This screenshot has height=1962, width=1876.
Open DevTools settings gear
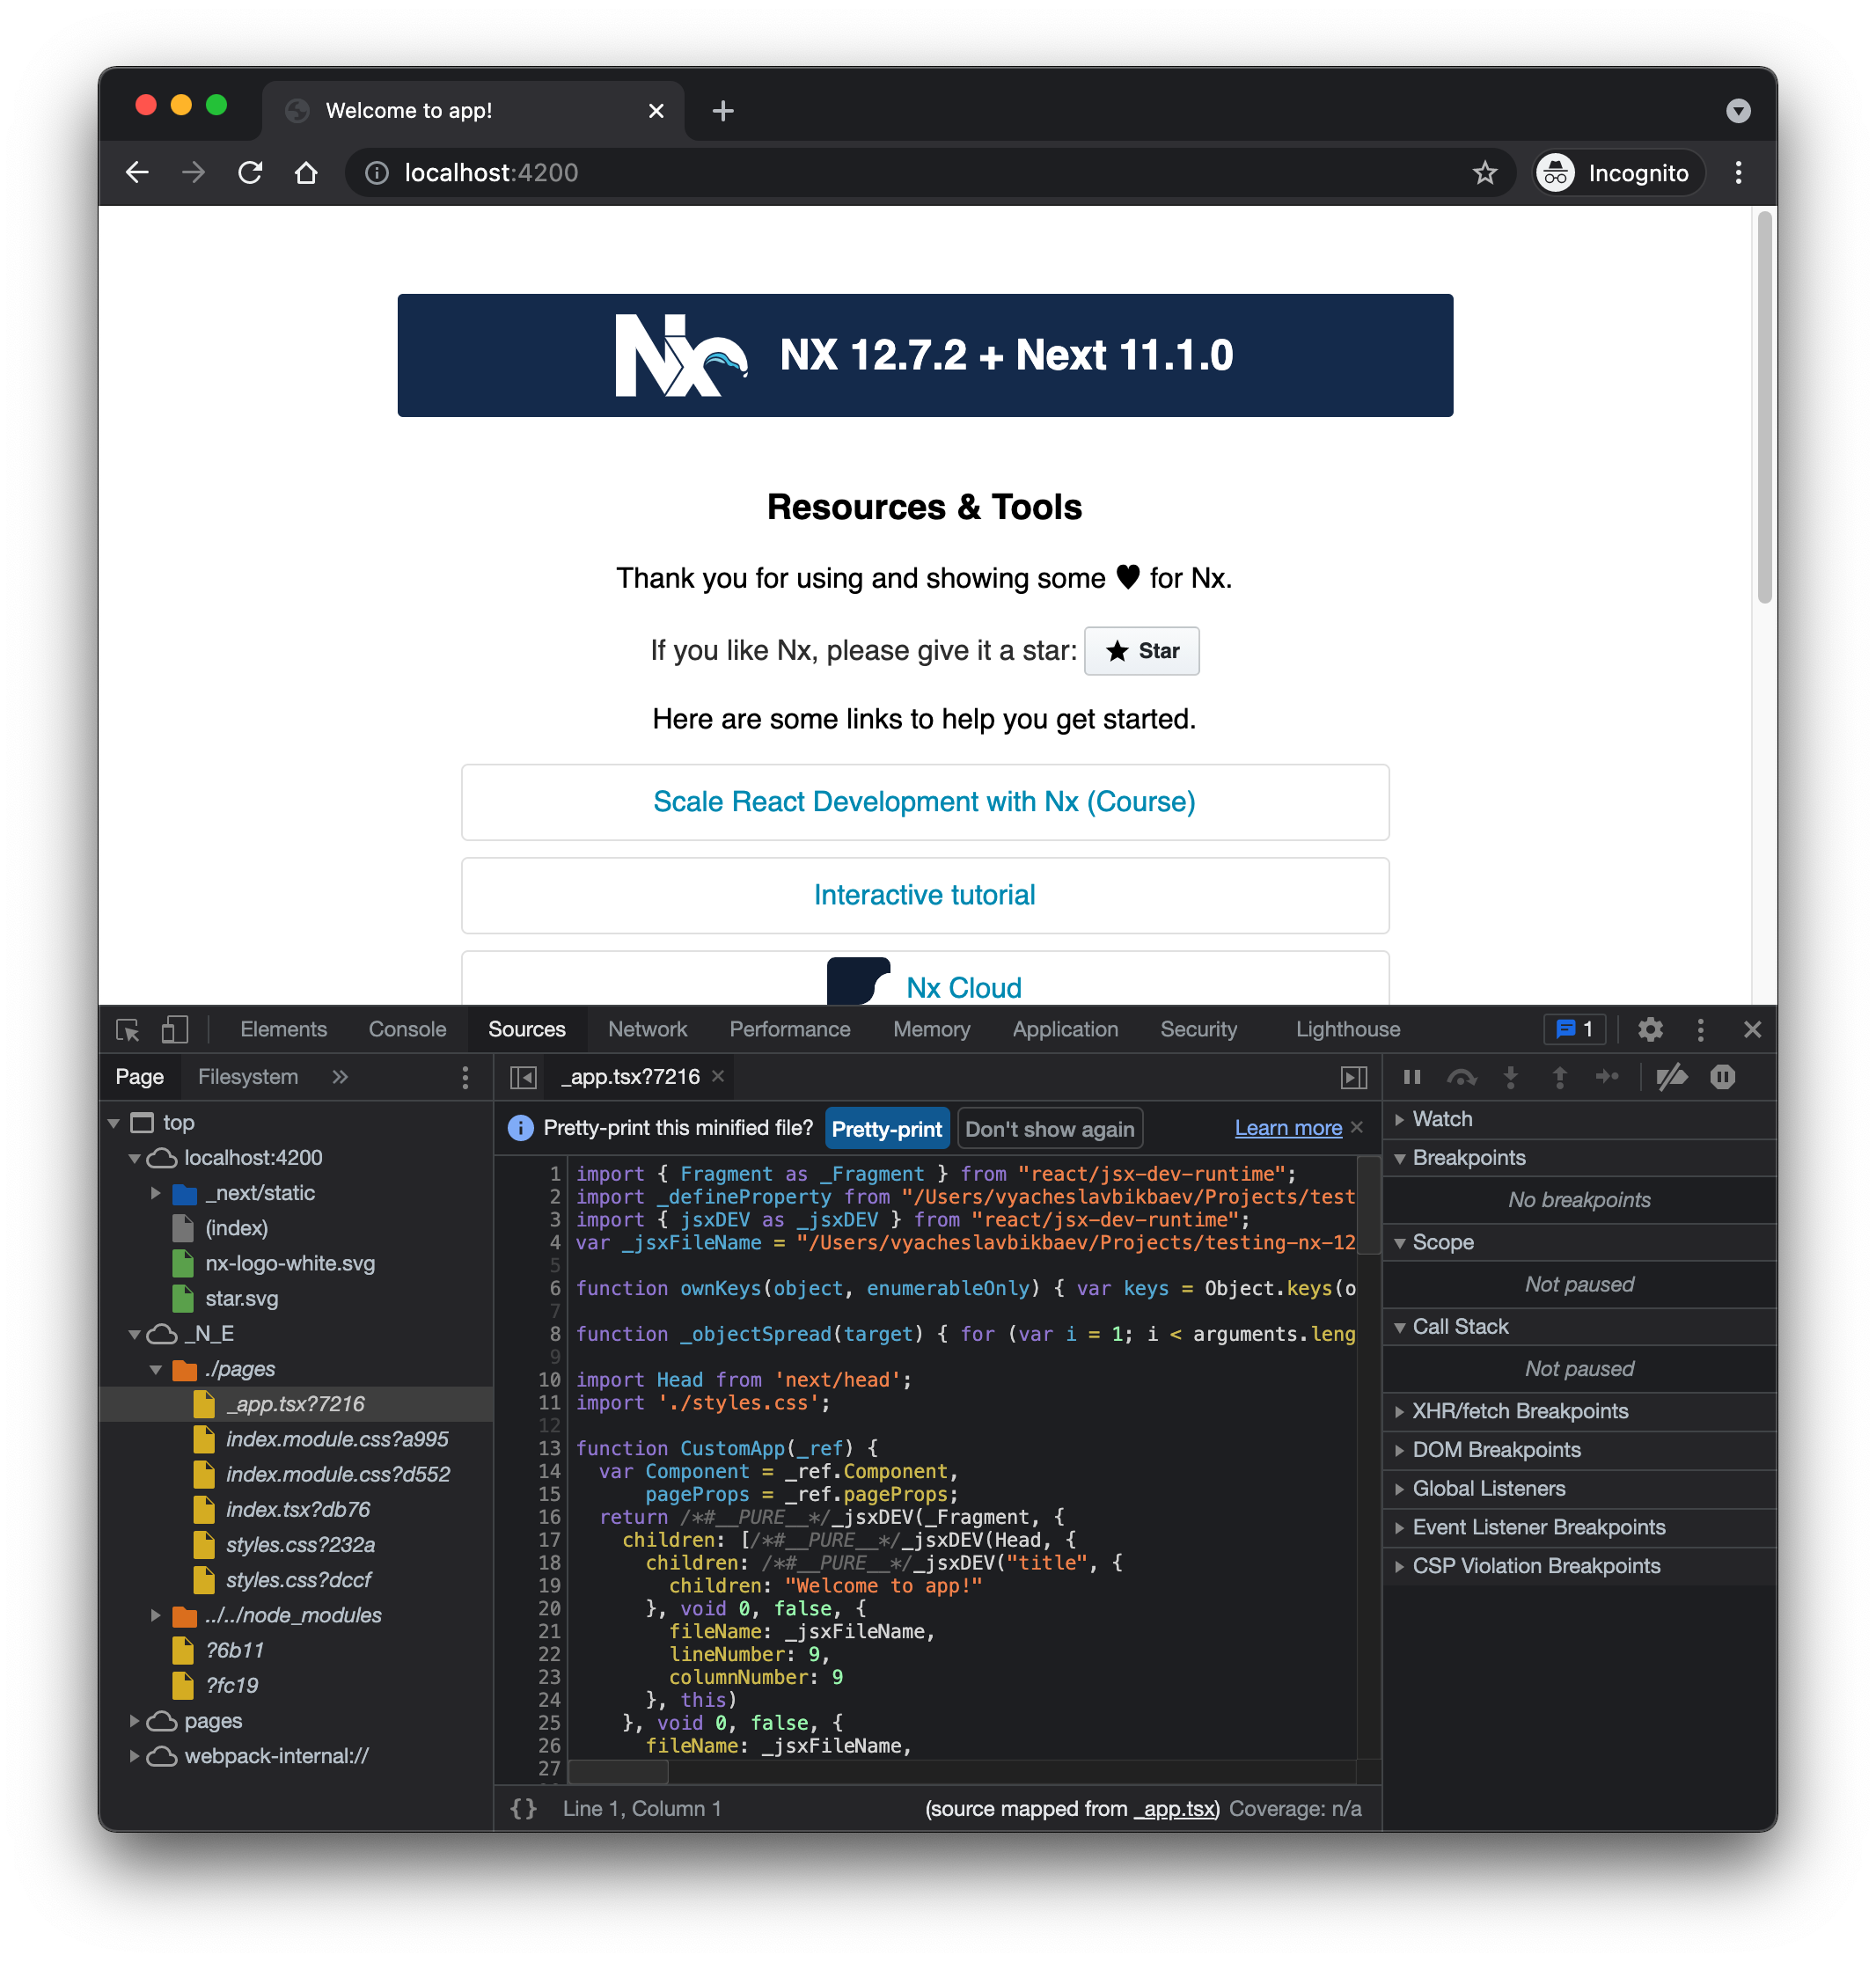[1650, 1029]
